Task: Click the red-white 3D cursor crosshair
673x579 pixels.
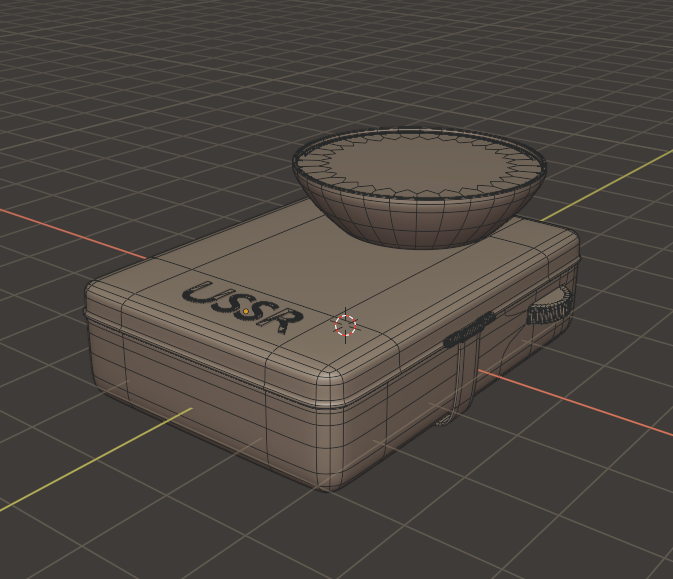Action: coord(346,324)
